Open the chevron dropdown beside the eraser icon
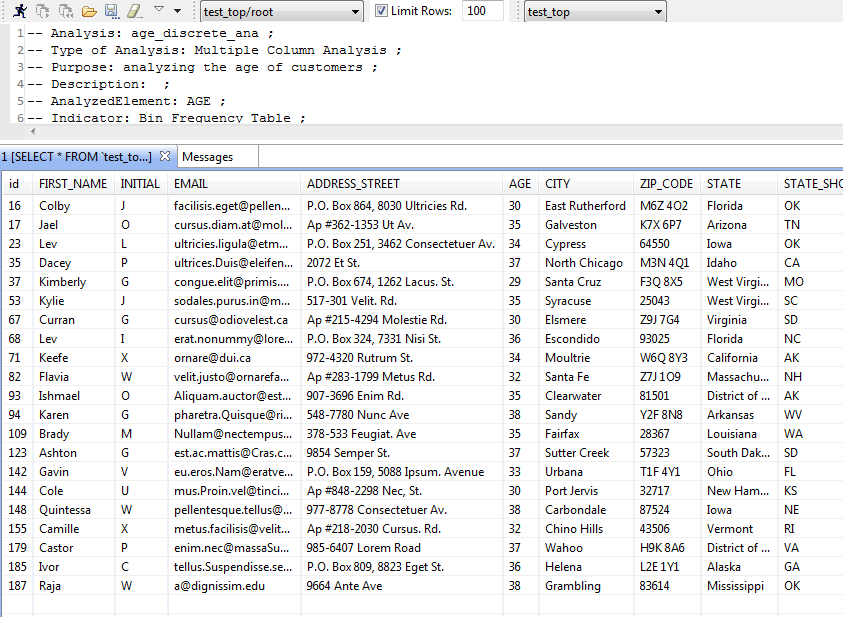The height and width of the screenshot is (617, 843). 158,11
